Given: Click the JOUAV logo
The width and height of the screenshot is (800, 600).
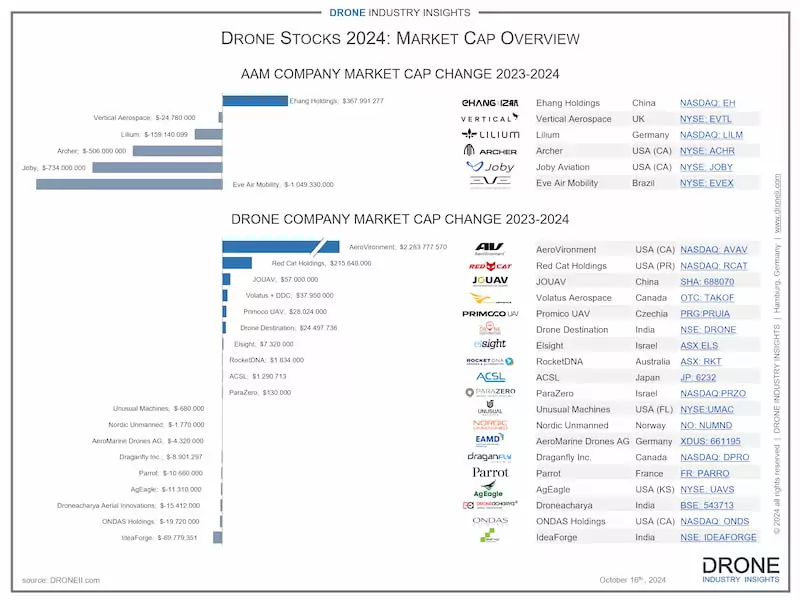Looking at the screenshot, I should [490, 282].
